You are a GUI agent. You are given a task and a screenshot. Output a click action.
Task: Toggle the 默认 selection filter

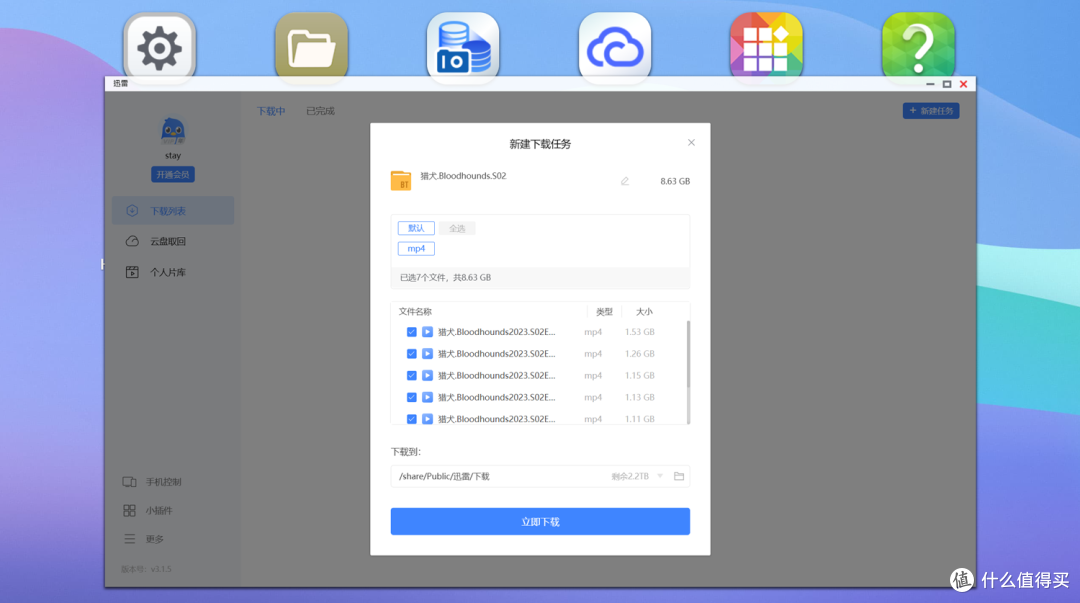(416, 228)
